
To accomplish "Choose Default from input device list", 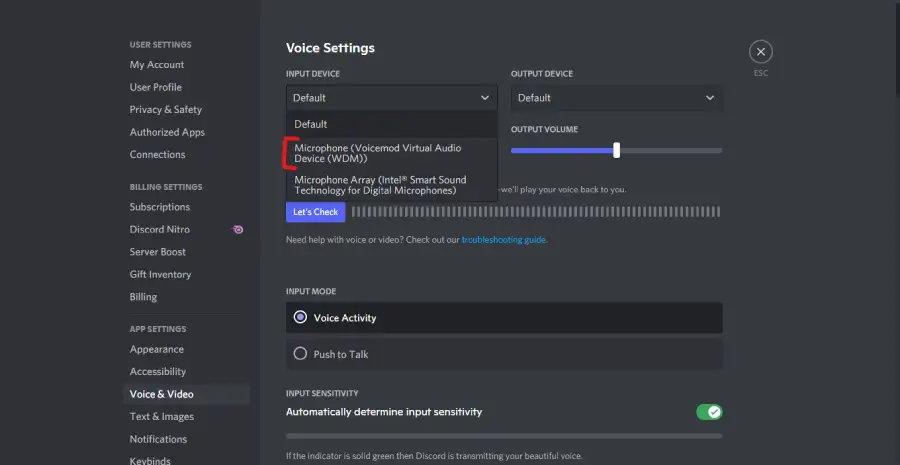I will point(391,124).
